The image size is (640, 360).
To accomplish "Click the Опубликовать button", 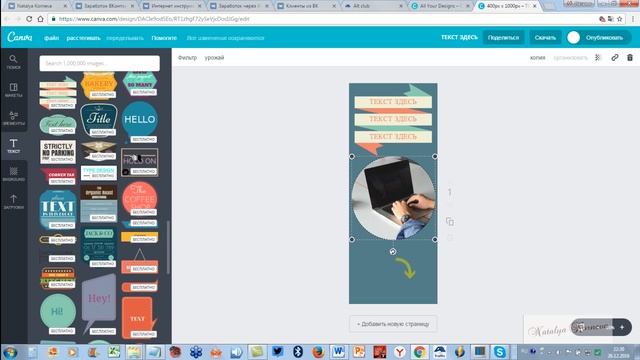I will [604, 38].
